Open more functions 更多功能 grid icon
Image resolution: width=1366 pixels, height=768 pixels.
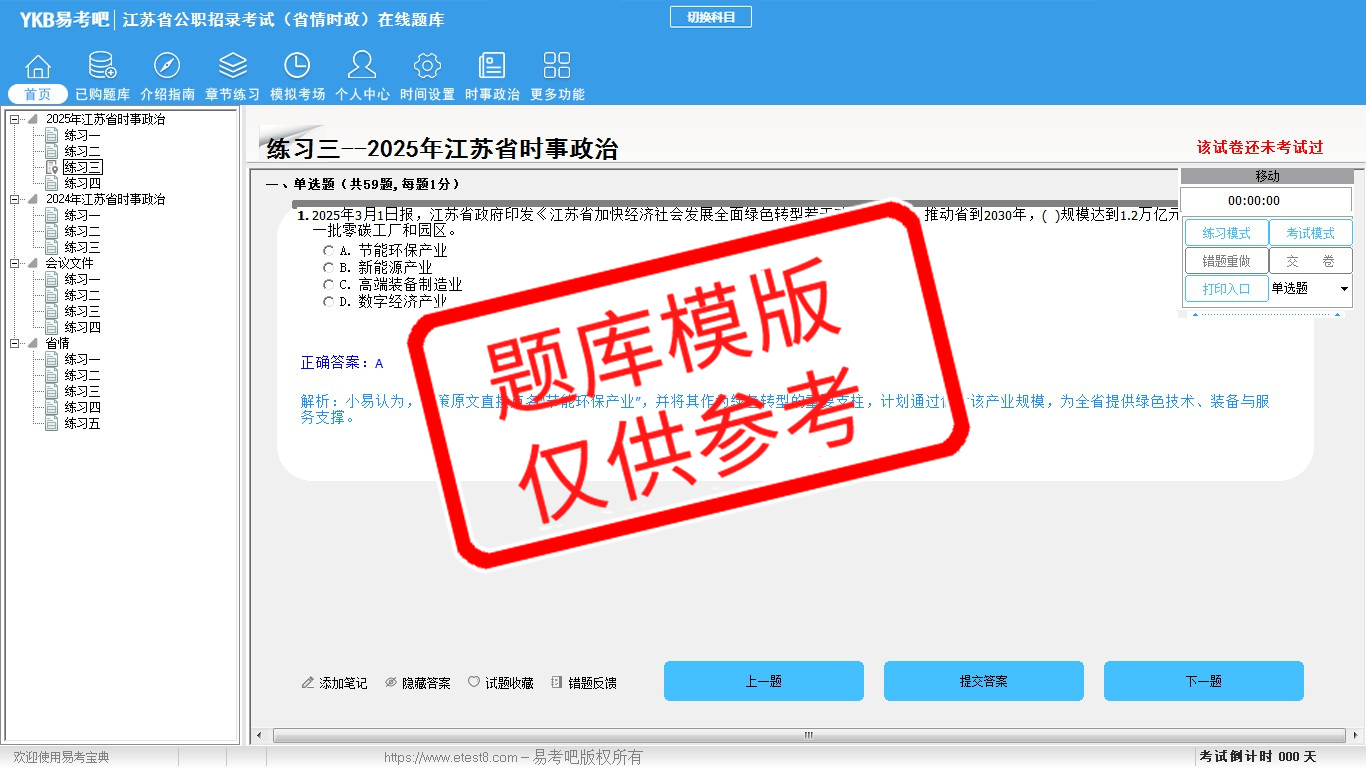[x=557, y=67]
